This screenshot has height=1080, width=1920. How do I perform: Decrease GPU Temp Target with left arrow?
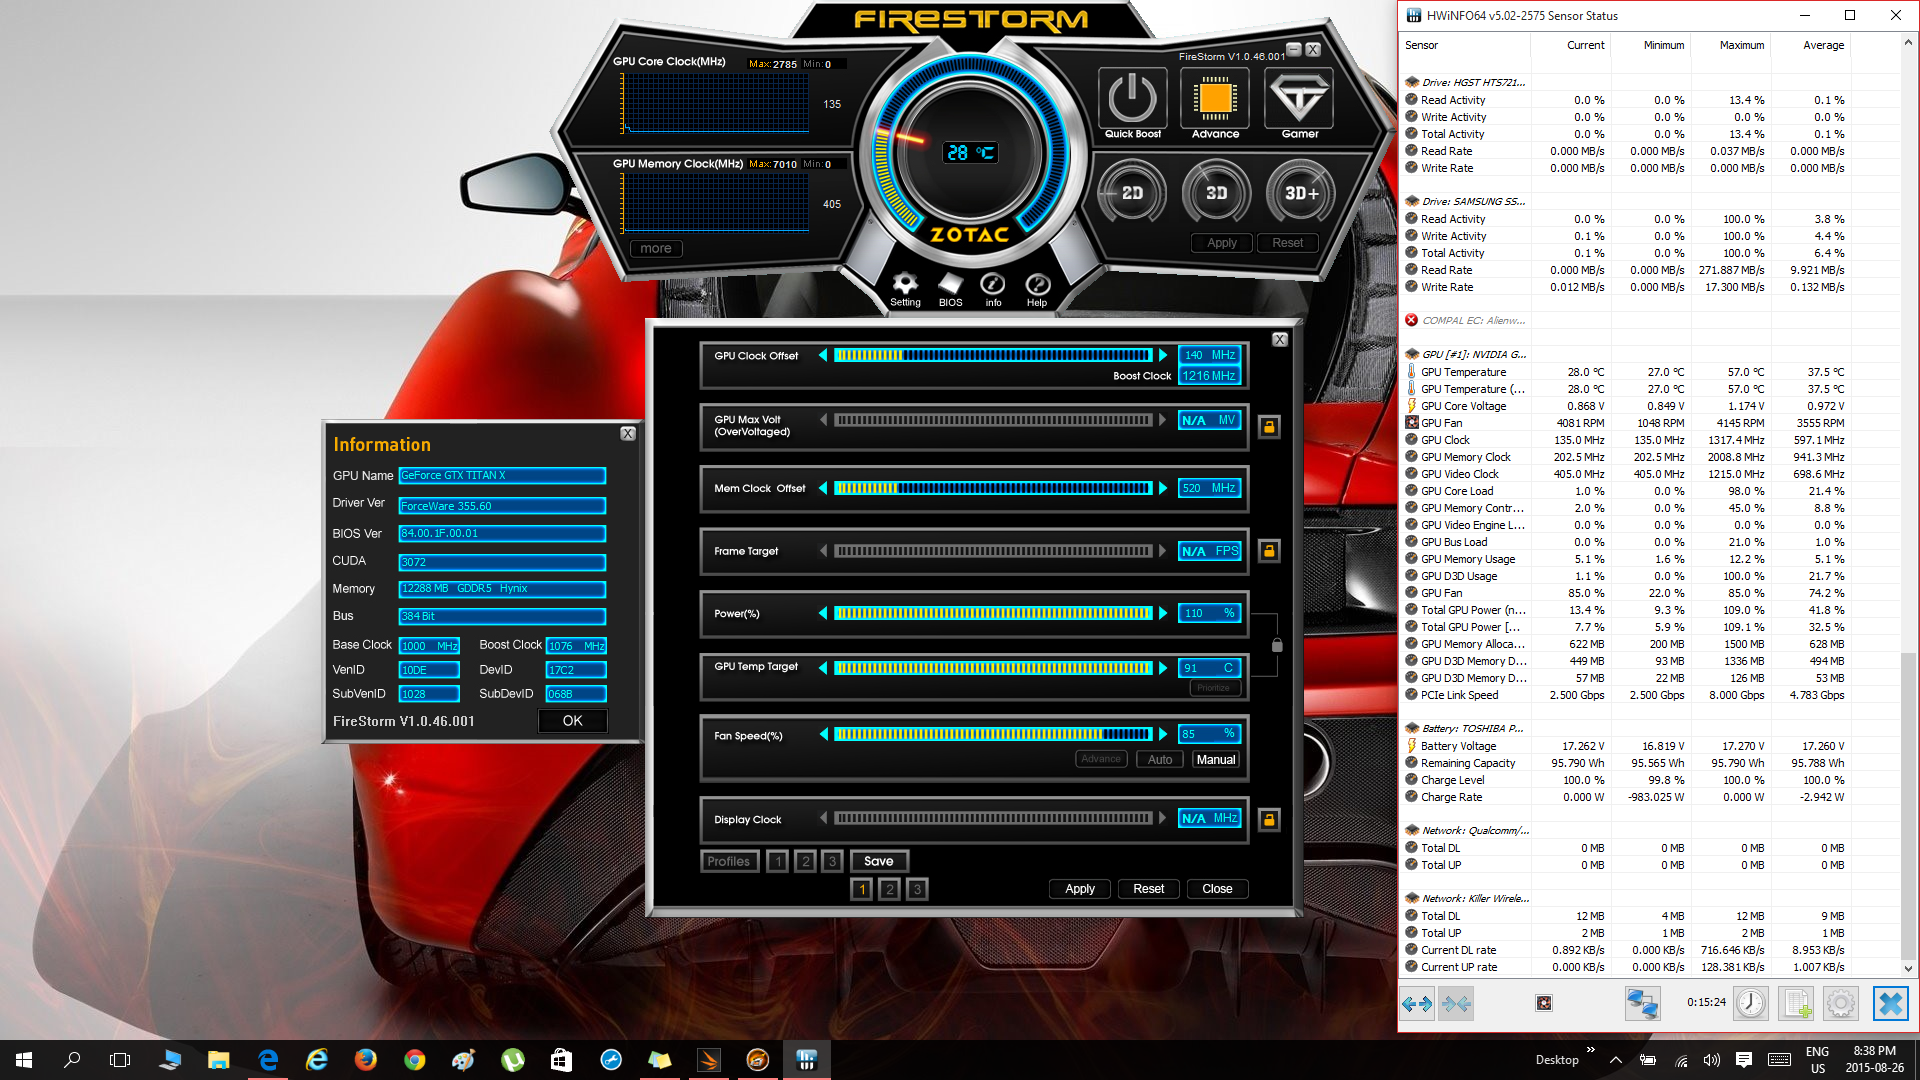tap(823, 668)
